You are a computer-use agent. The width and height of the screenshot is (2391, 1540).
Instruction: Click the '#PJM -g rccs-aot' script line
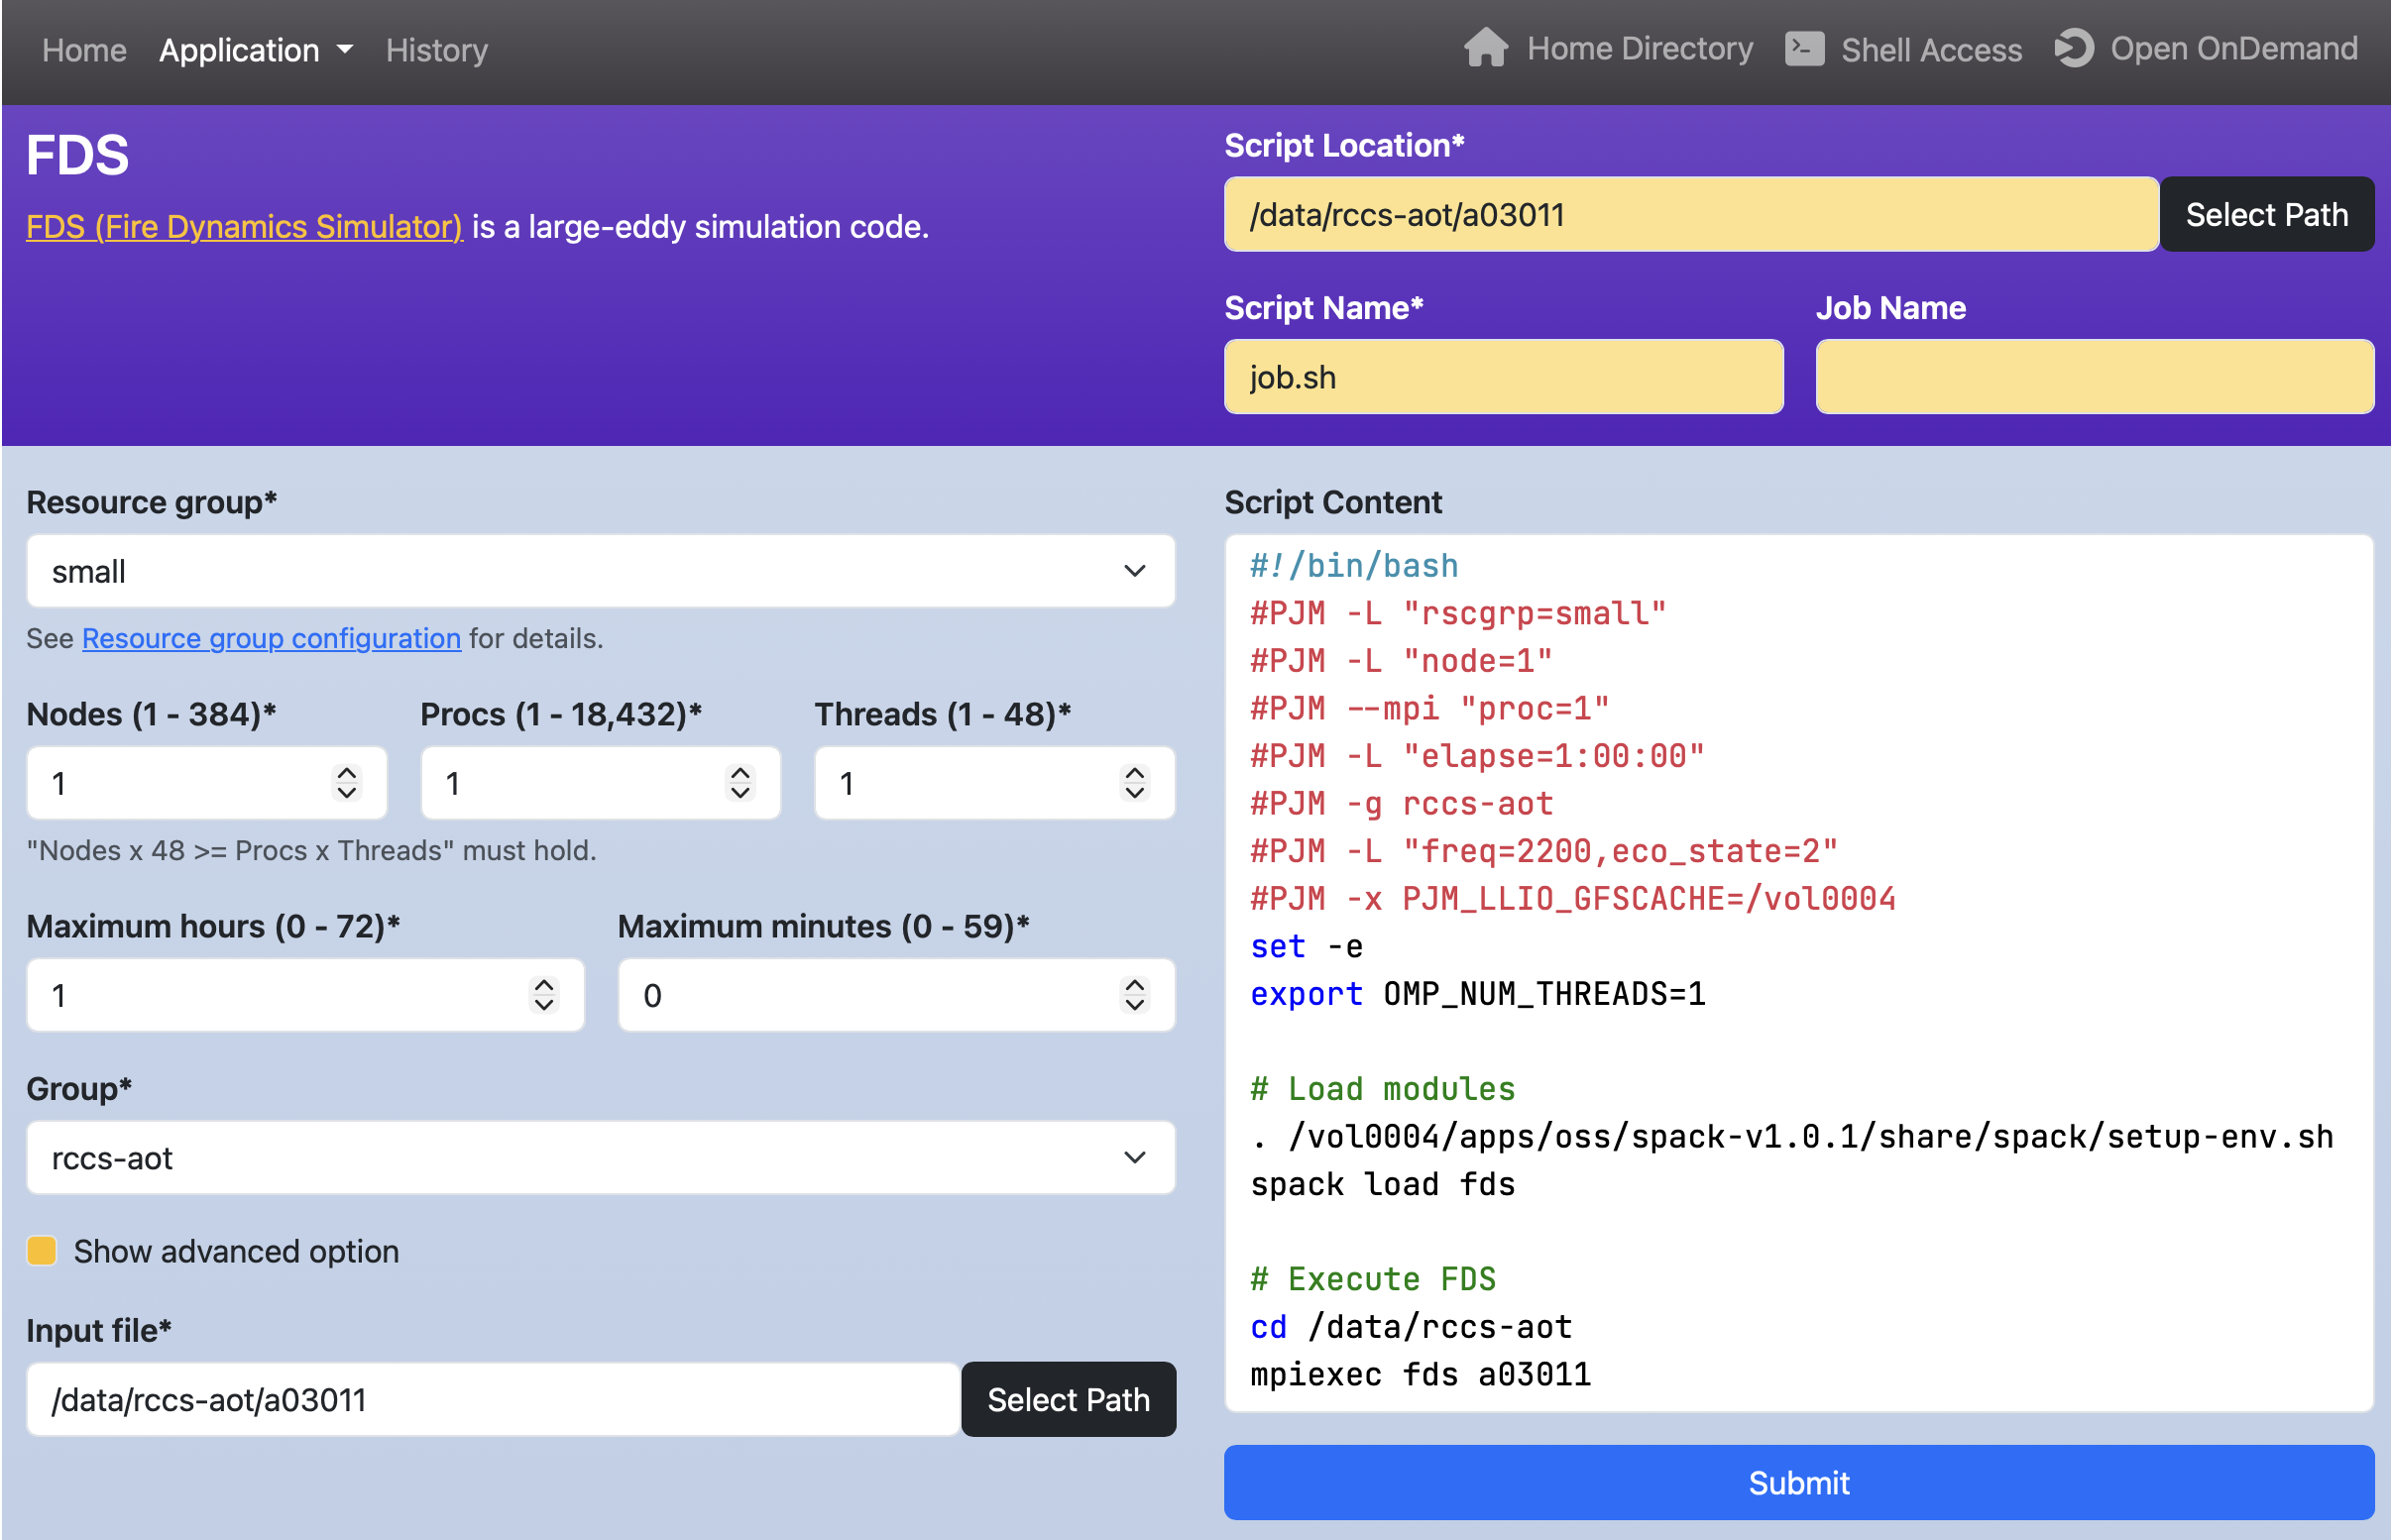[x=1401, y=804]
